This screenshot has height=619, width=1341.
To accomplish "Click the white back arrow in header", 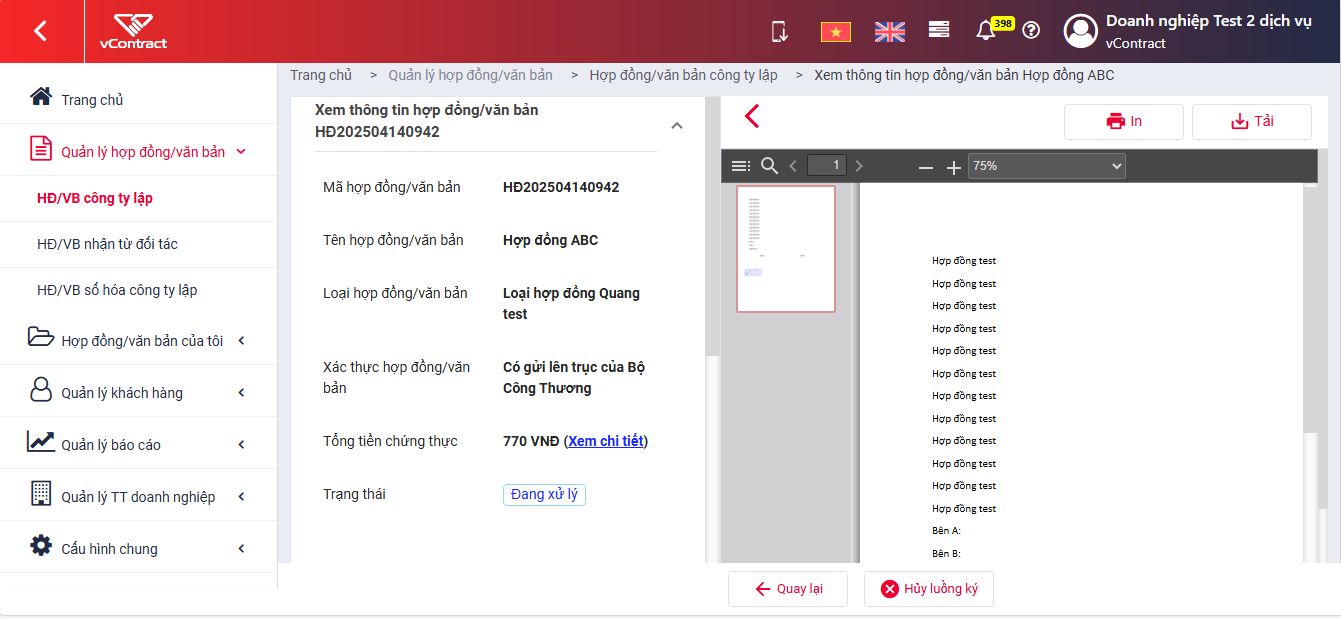I will point(40,31).
